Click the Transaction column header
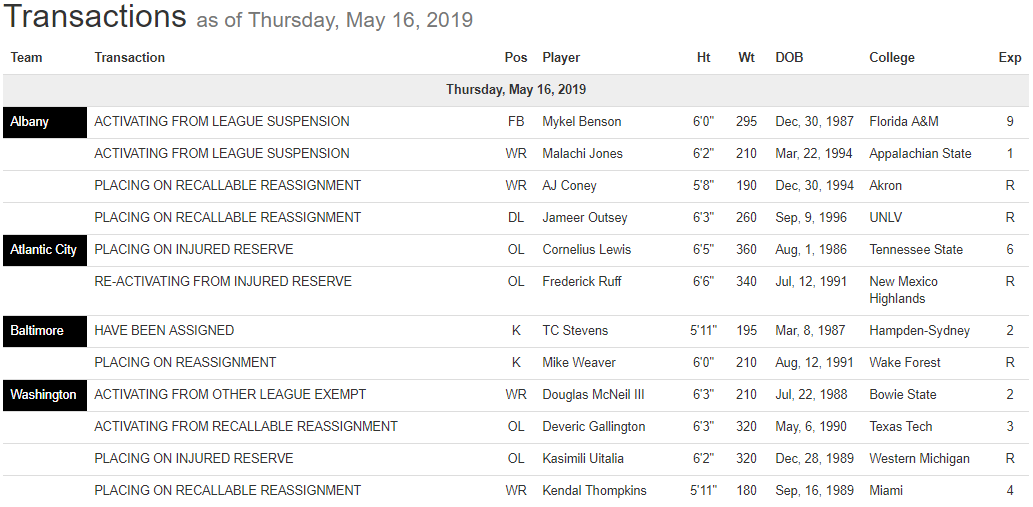 coord(130,58)
